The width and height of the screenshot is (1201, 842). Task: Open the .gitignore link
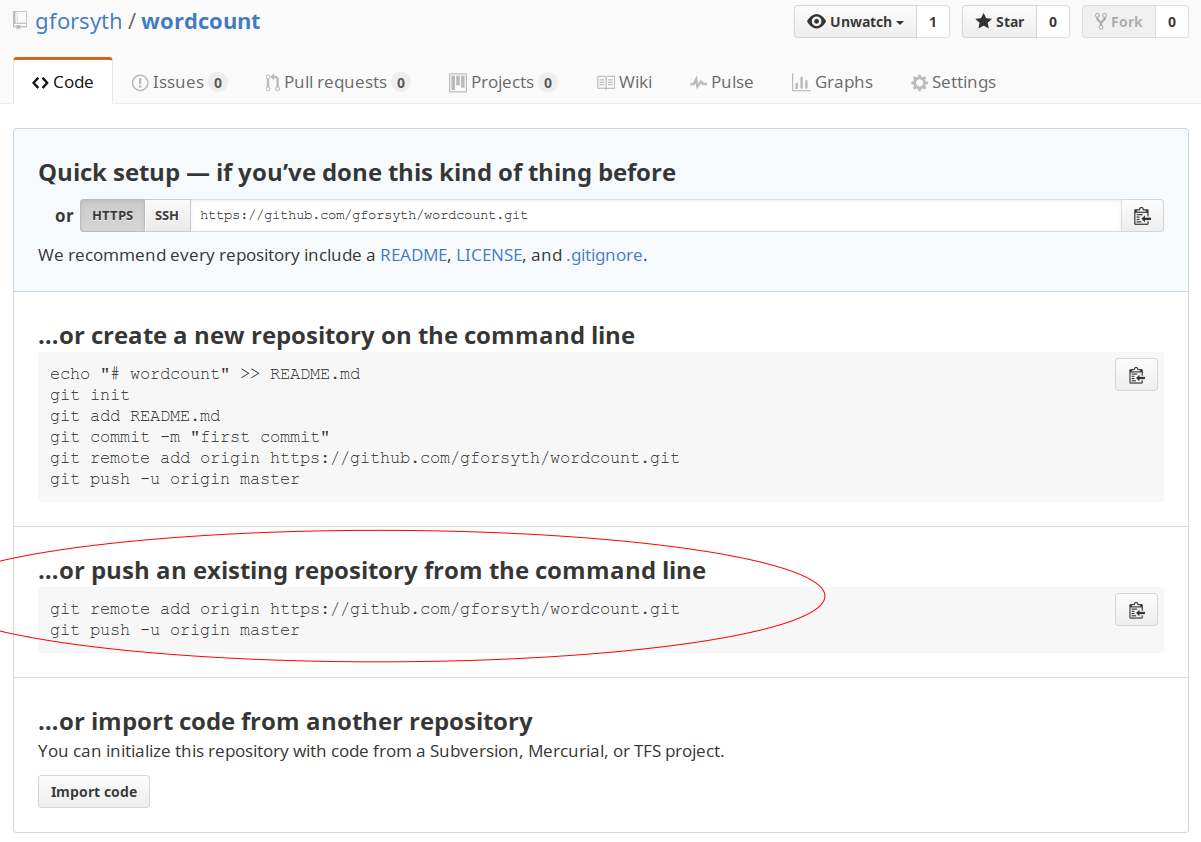pyautogui.click(x=604, y=255)
